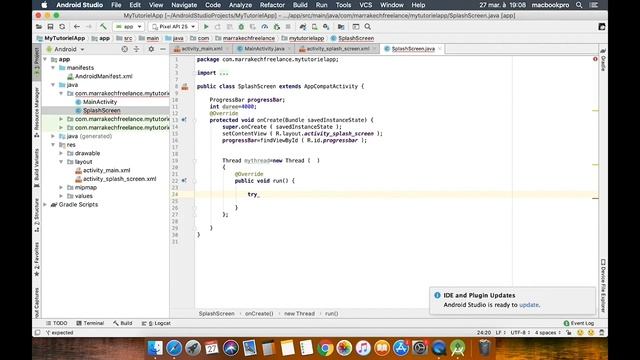This screenshot has width=640, height=360.
Task: Hide the Project panel with minus icon
Action: point(162,49)
